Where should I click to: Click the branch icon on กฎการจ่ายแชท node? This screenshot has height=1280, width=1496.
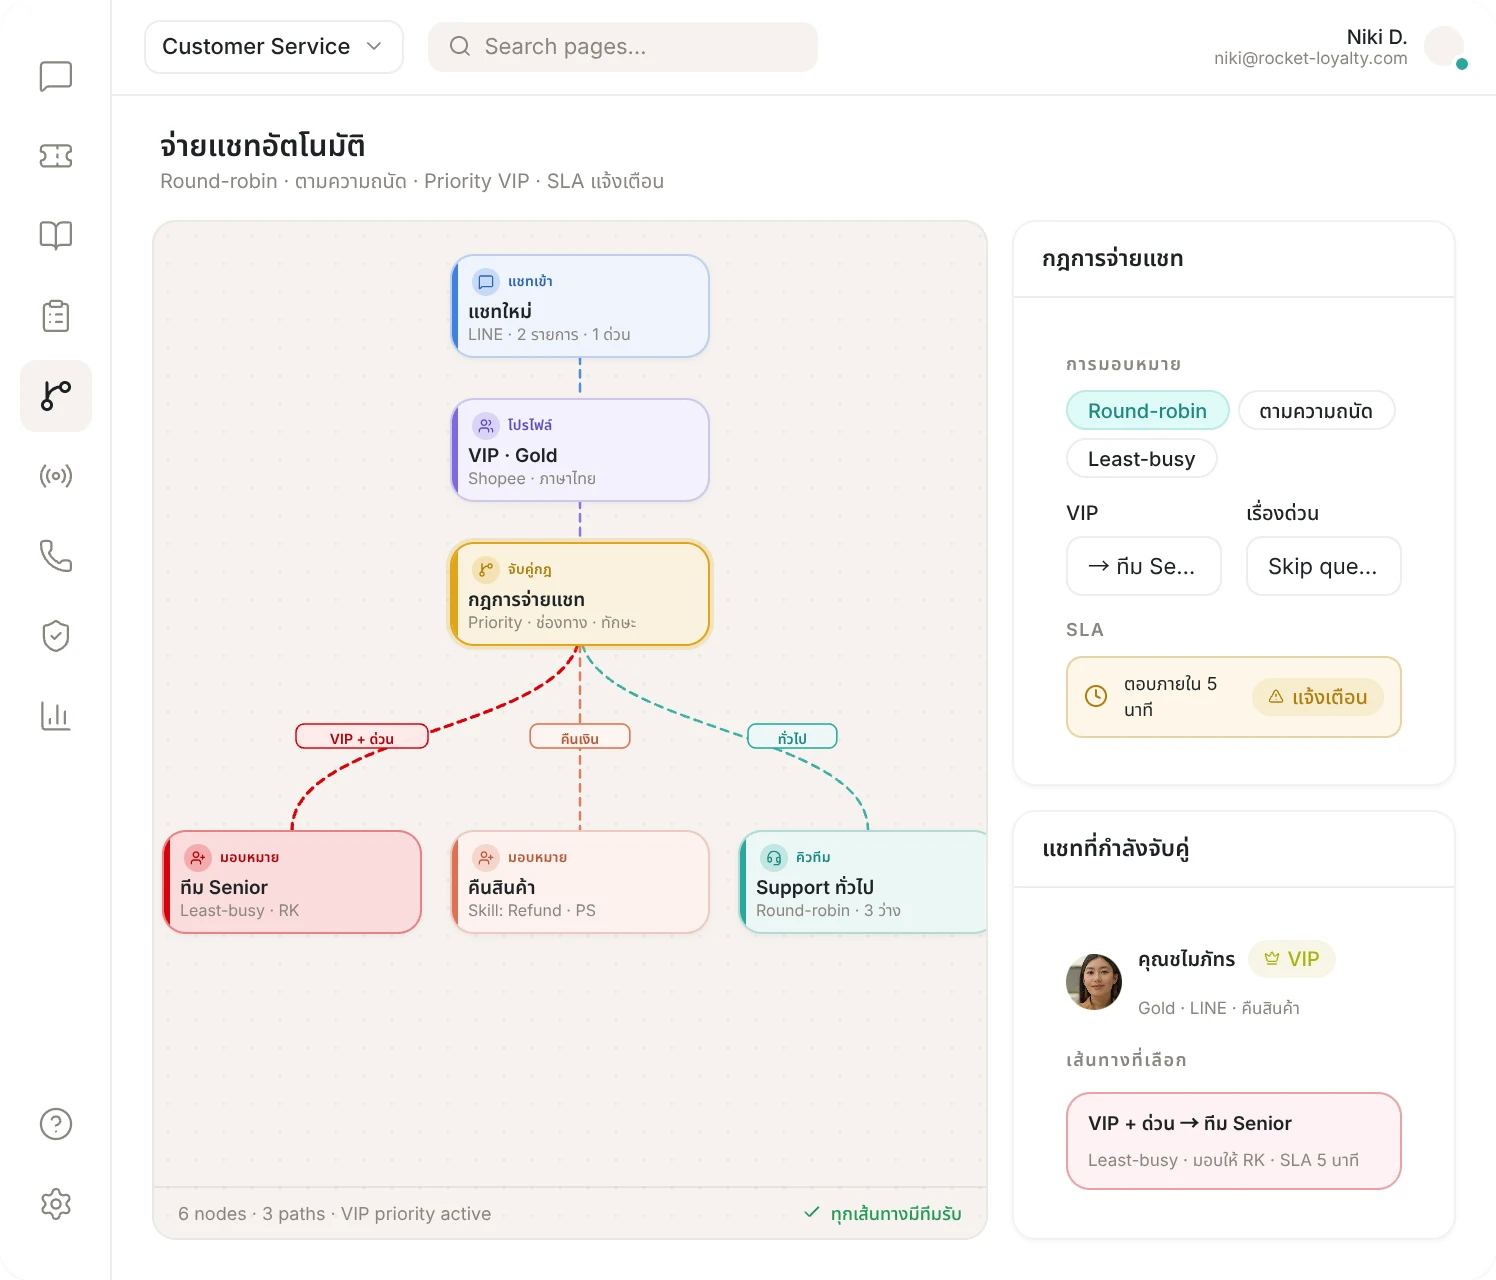pos(486,570)
